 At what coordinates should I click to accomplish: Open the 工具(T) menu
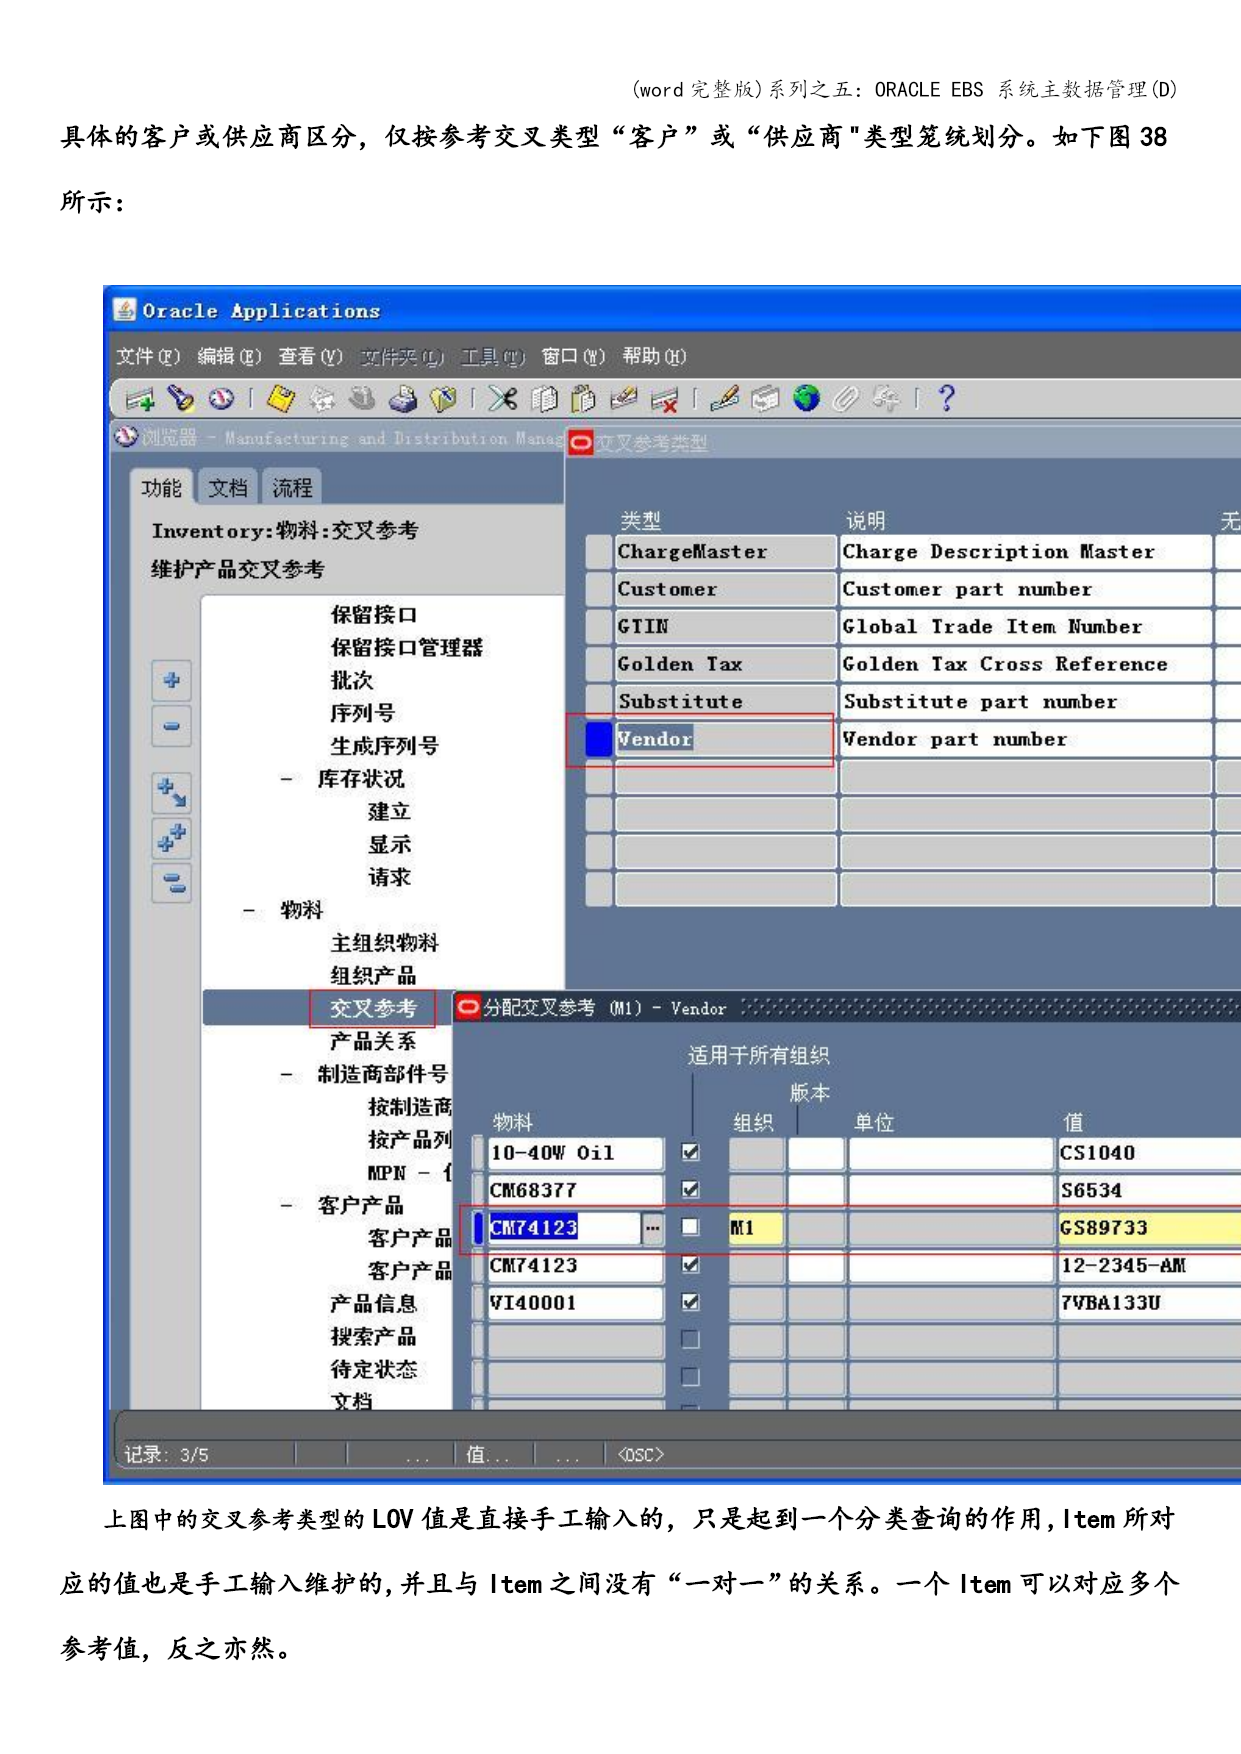pos(493,356)
